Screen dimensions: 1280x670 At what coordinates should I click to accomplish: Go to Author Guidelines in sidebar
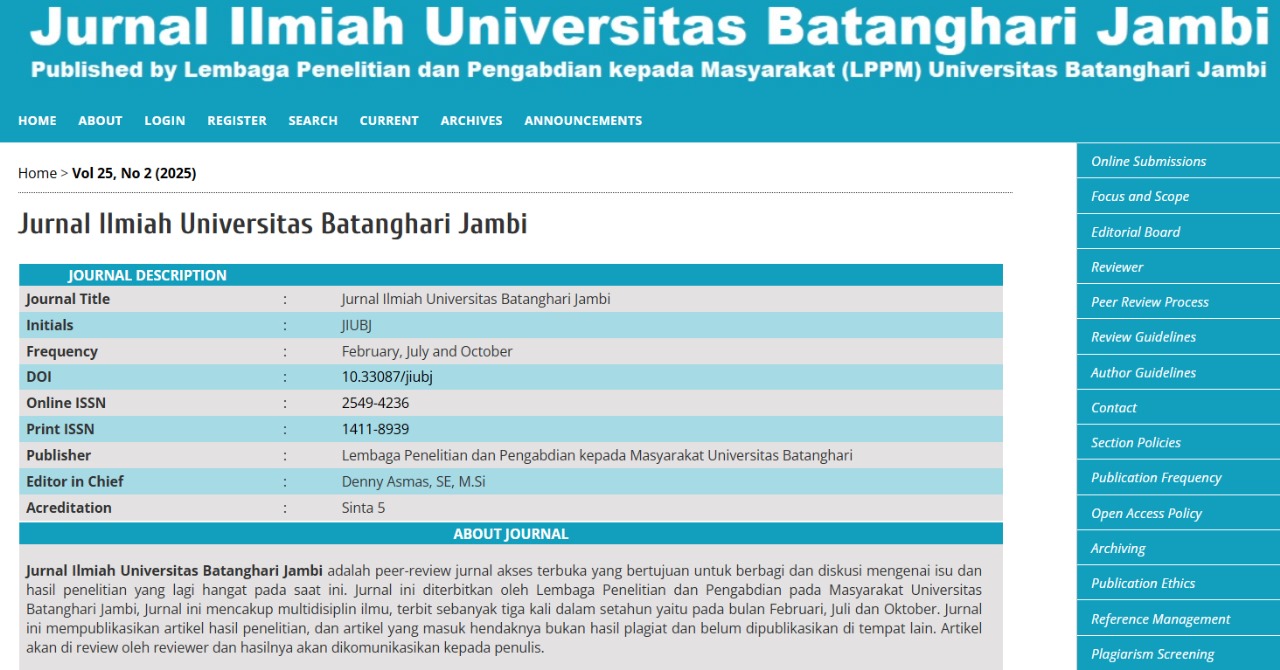pos(1143,373)
